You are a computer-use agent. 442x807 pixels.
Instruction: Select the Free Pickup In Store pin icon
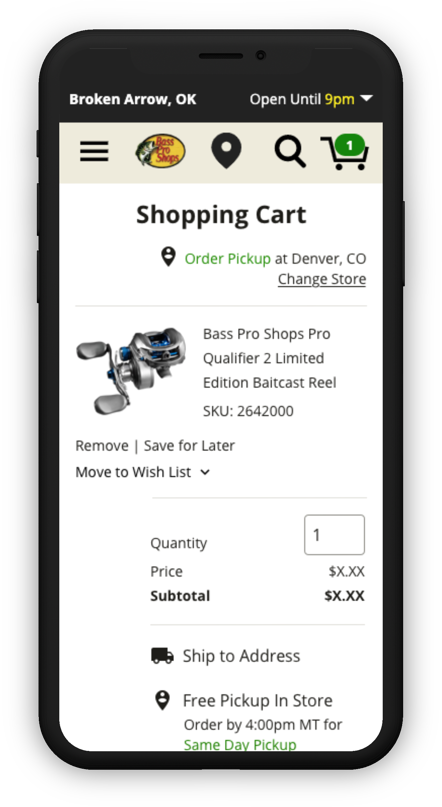click(x=163, y=700)
